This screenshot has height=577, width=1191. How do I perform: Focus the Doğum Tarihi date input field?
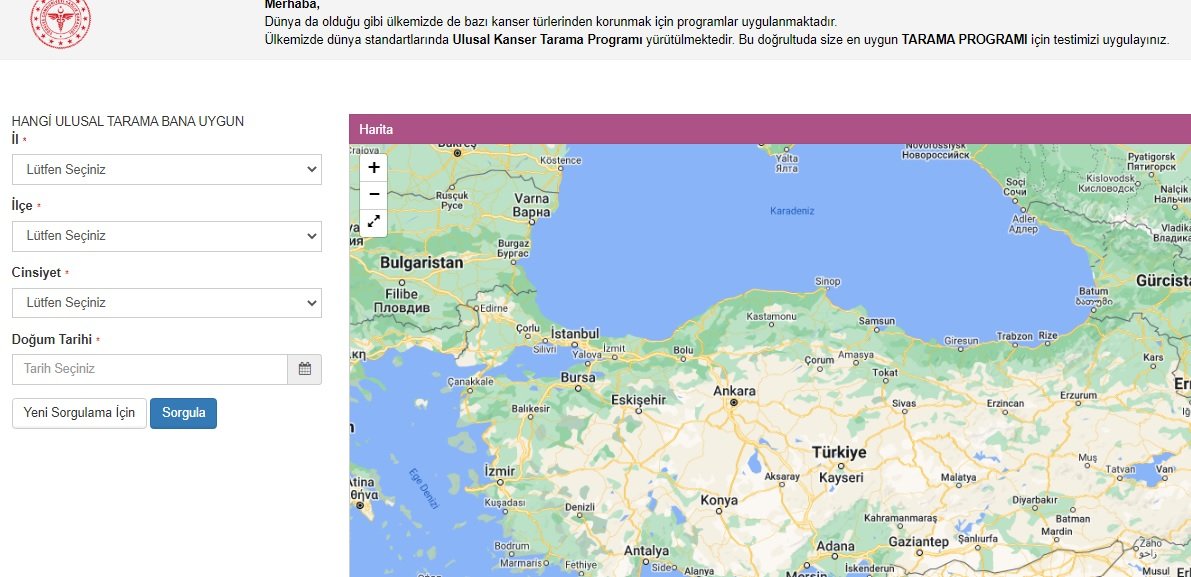pos(150,369)
